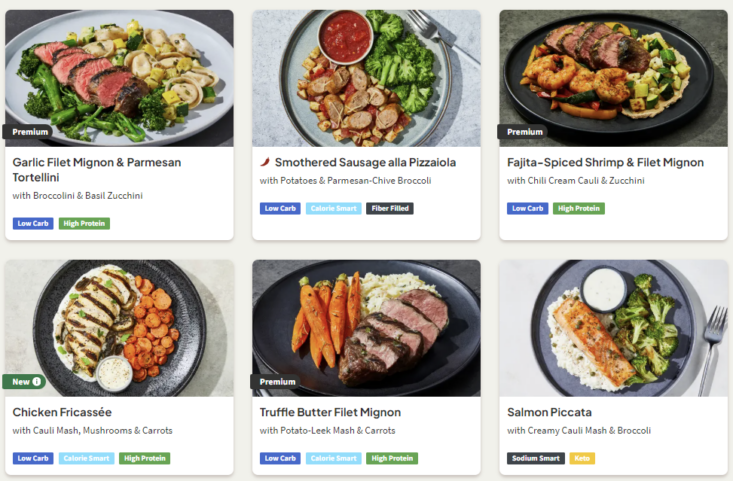Select the Keto tag on Salmon Piccata
The height and width of the screenshot is (481, 733).
(582, 458)
